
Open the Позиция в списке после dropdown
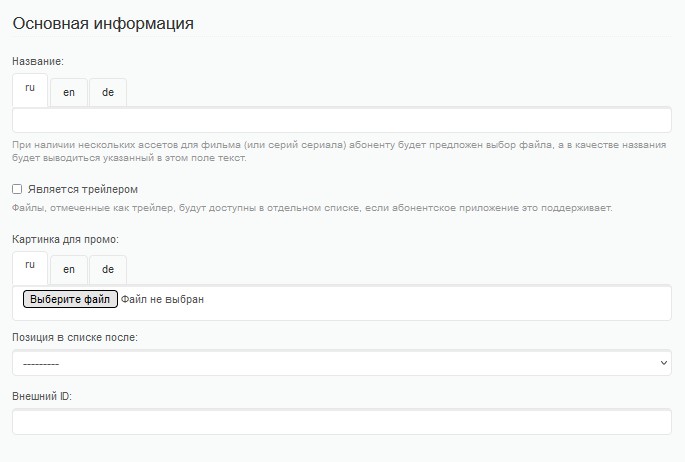342,363
